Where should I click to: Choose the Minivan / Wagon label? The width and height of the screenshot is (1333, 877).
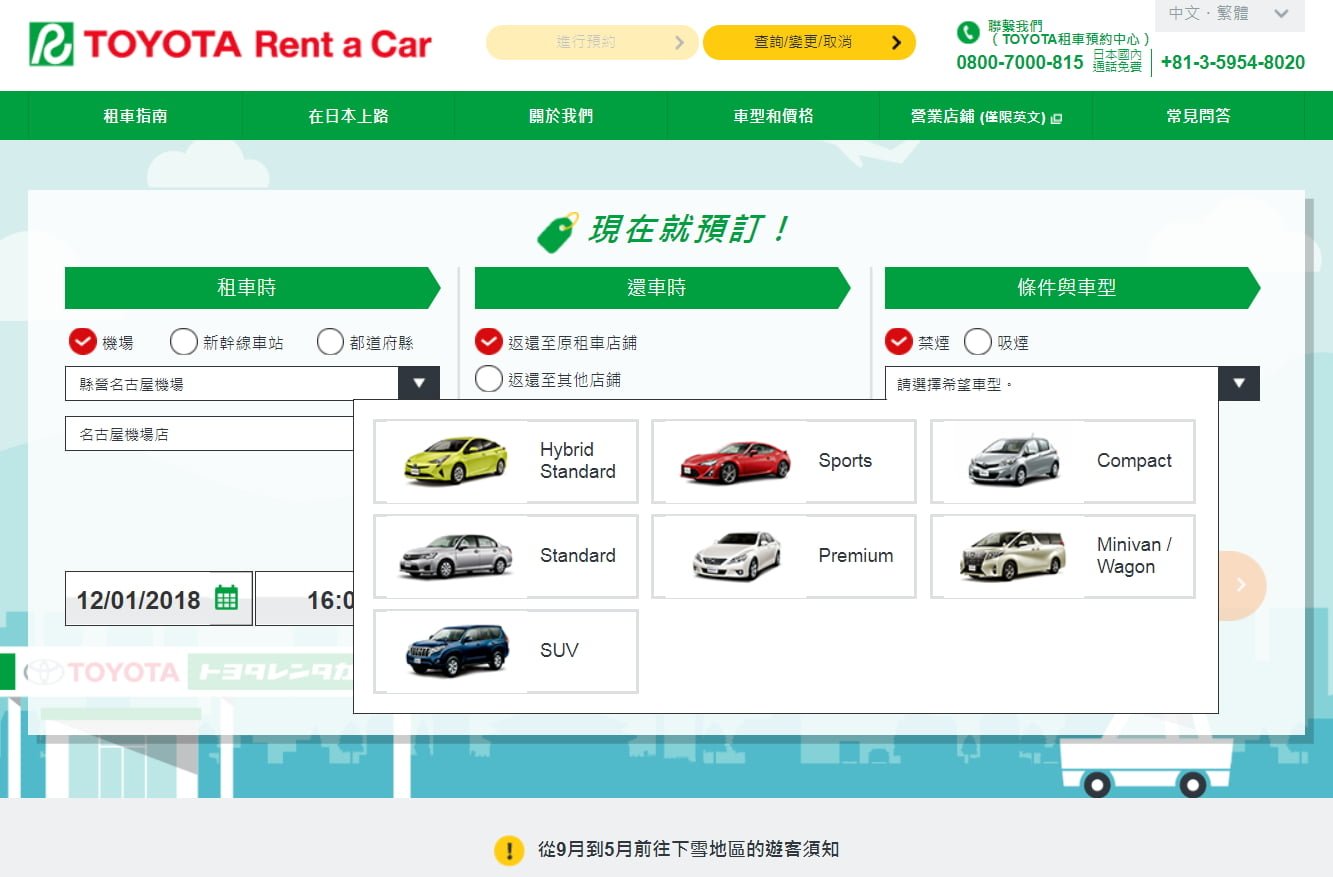point(1134,555)
